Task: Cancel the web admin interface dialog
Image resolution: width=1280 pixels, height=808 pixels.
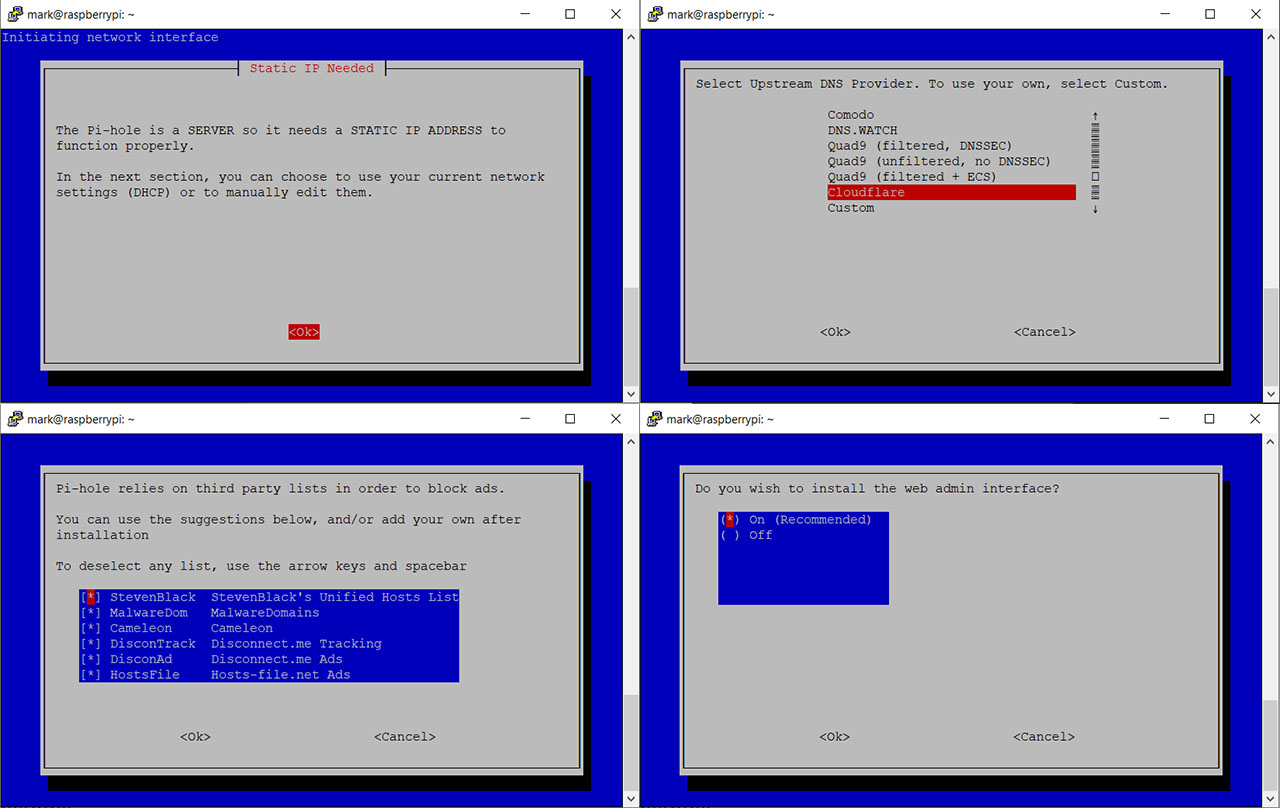Action: coord(1044,737)
